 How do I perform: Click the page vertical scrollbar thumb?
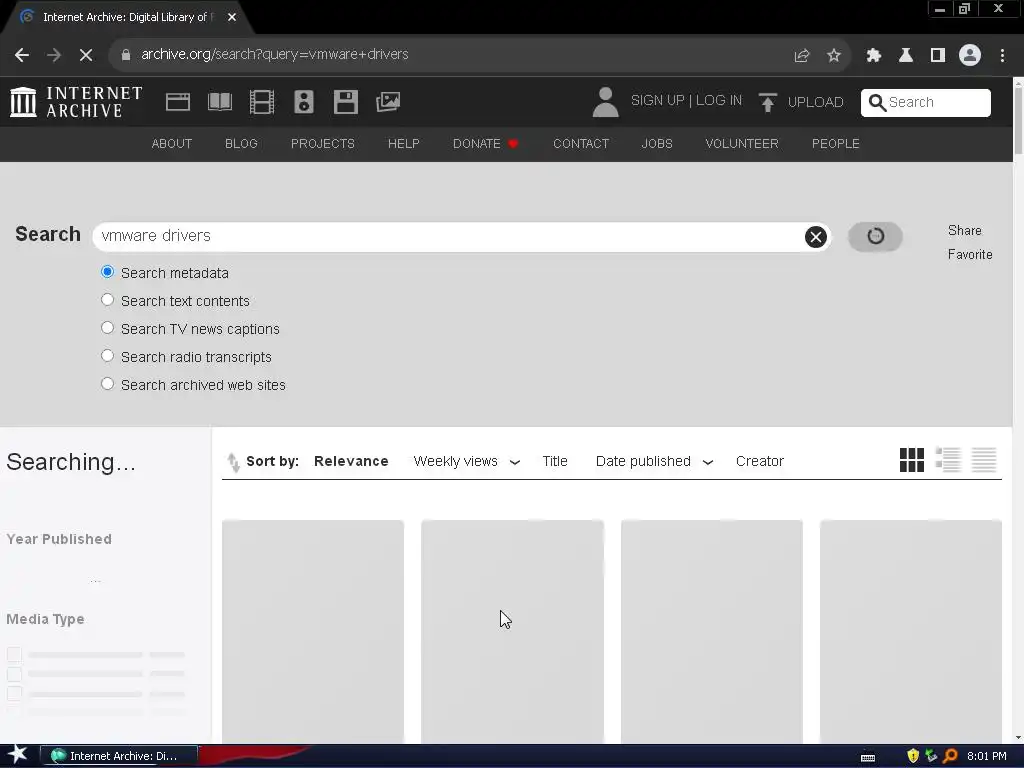point(1018,121)
